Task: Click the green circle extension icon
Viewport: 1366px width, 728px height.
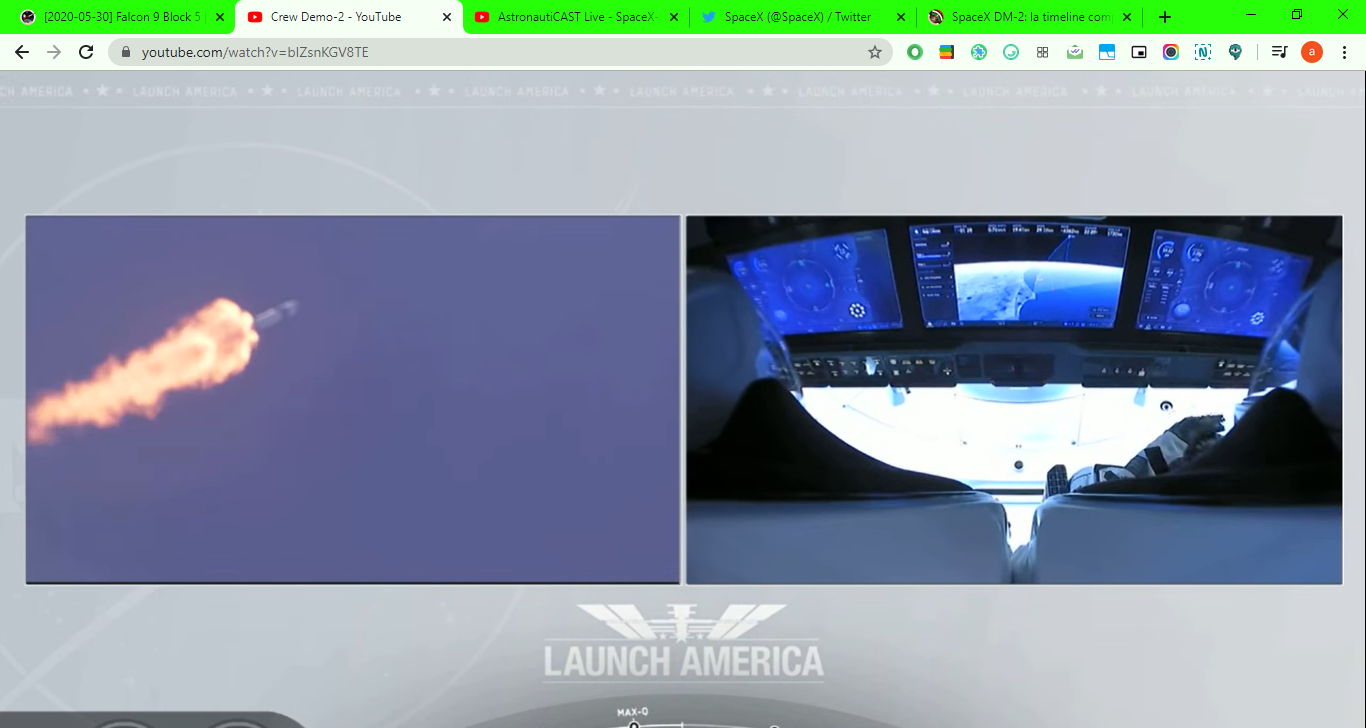Action: point(914,52)
